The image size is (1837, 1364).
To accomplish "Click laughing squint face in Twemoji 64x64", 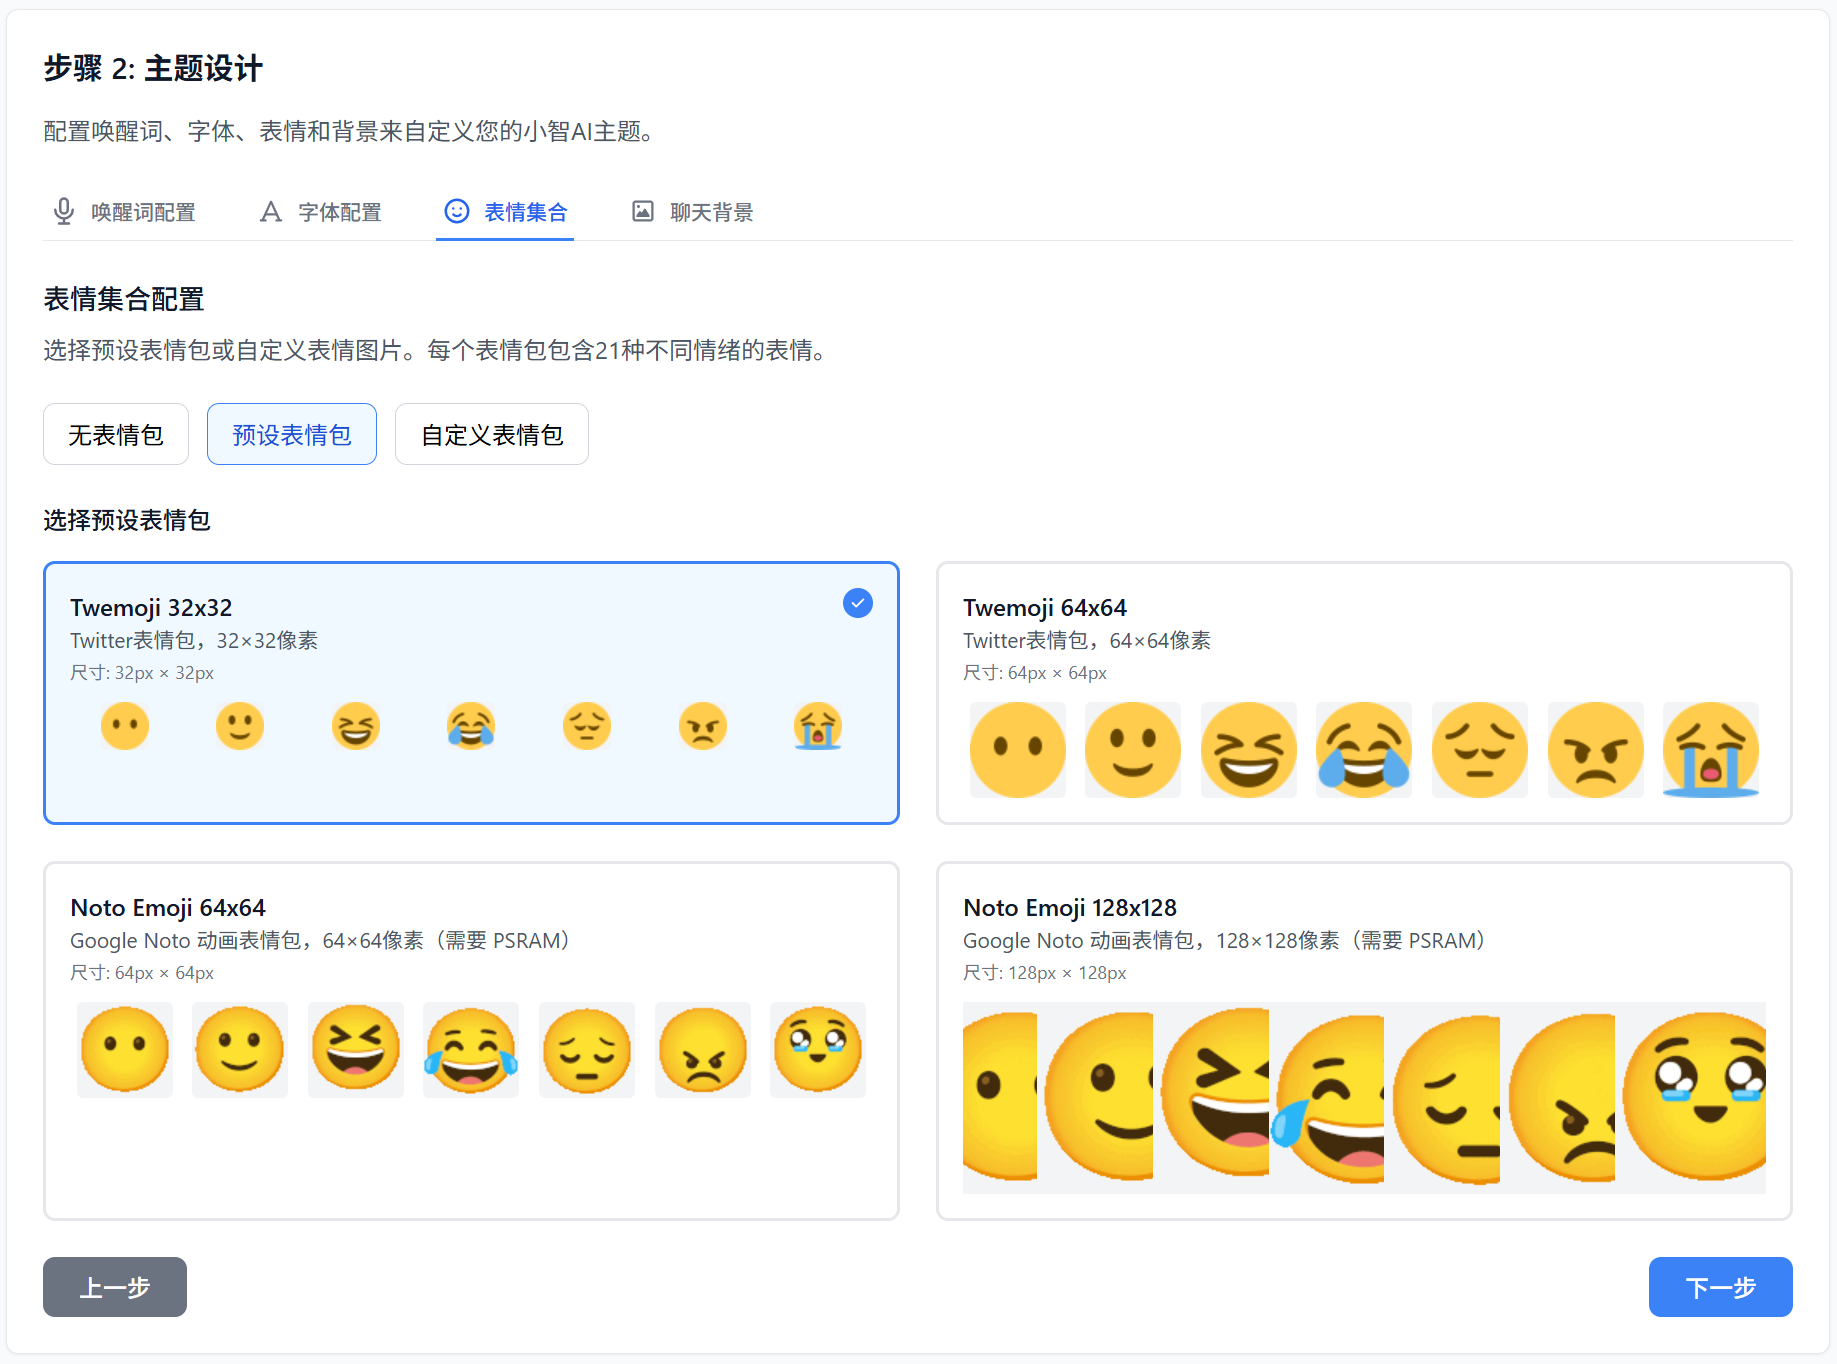I will tap(1249, 750).
